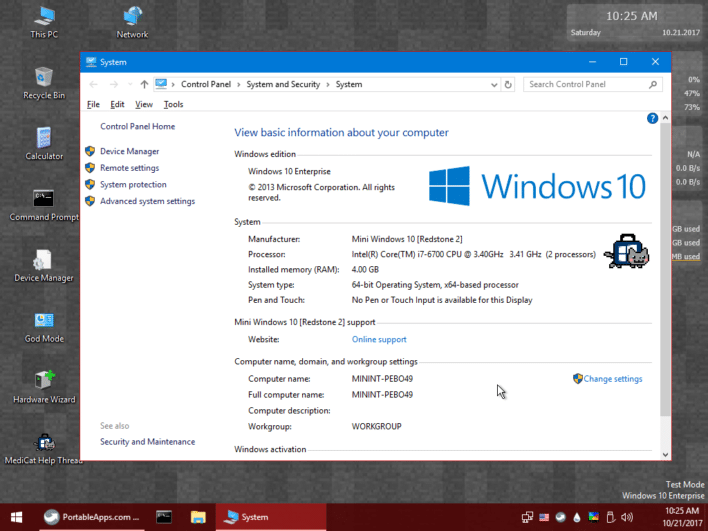The image size is (708, 531).
Task: Open Tools menu
Action: pos(173,104)
